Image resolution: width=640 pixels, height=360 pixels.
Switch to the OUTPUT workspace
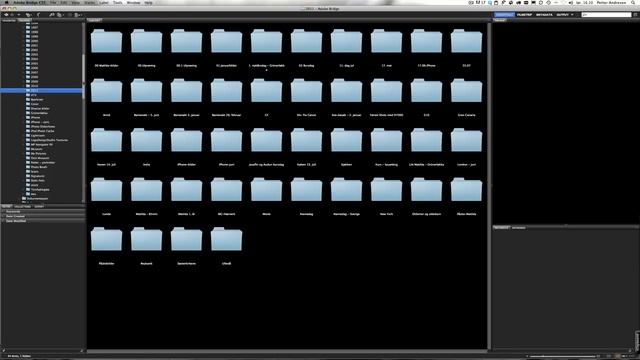click(562, 15)
